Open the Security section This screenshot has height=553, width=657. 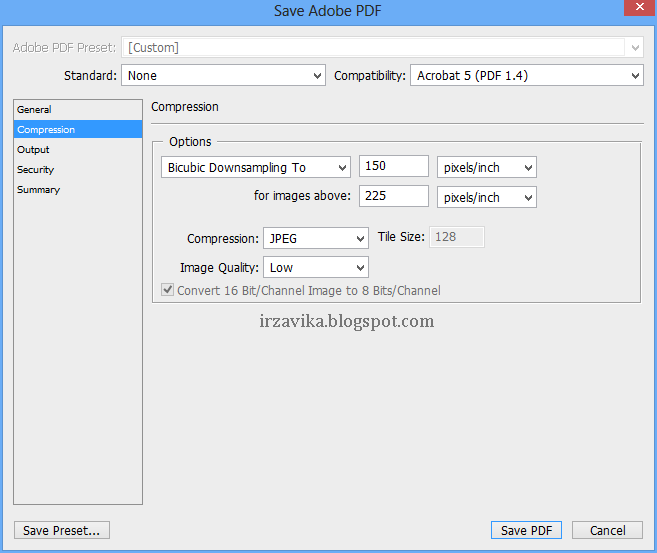pos(78,170)
